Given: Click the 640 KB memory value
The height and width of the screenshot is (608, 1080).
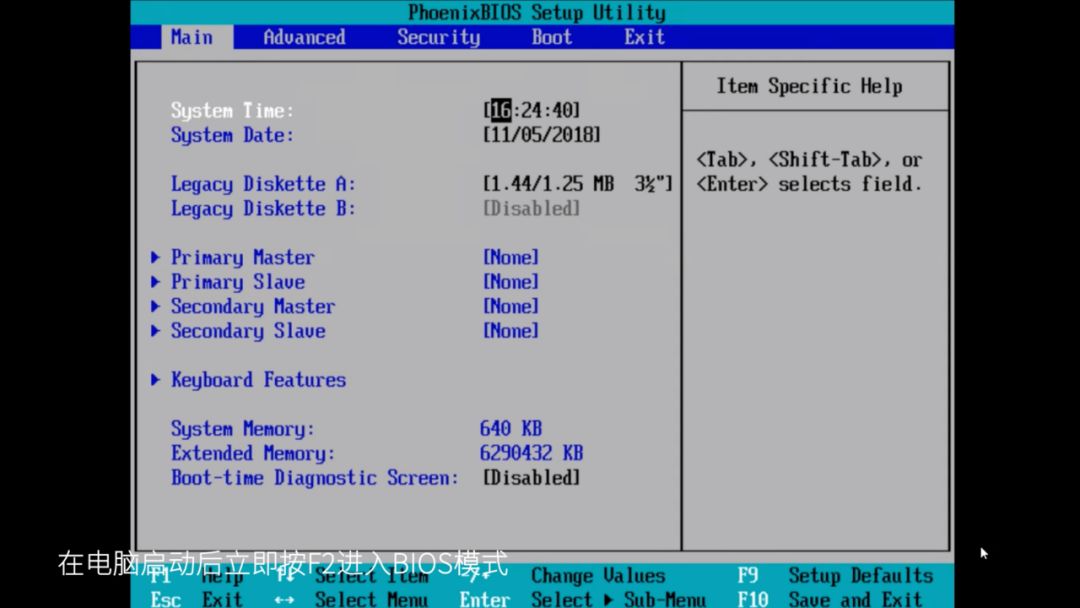Looking at the screenshot, I should [x=510, y=429].
